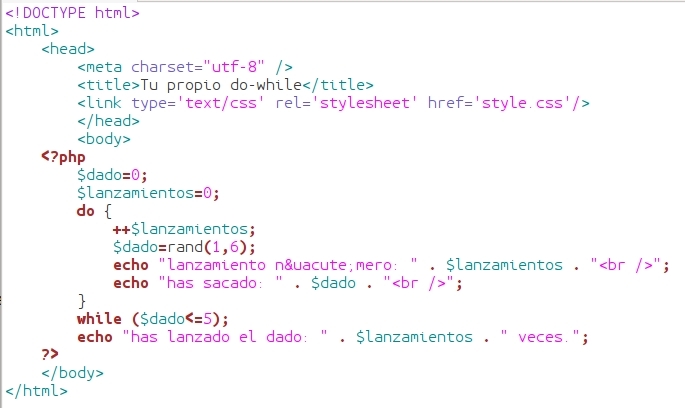Click the '$lanzamientos=0;' line

148,193
